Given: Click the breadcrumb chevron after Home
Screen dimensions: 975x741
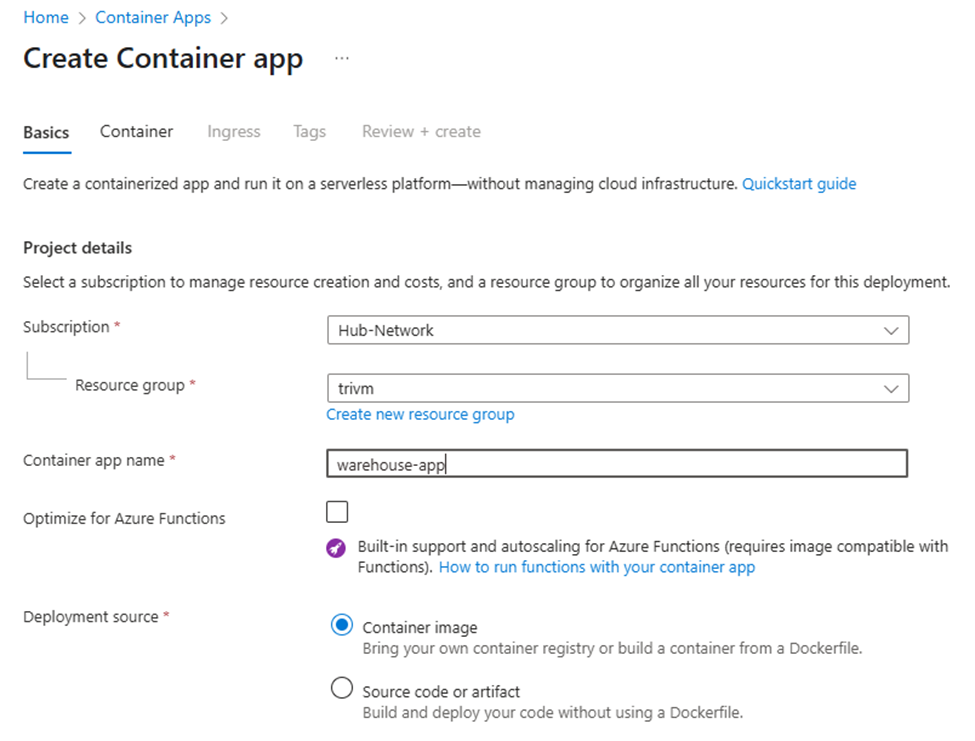Looking at the screenshot, I should (82, 18).
